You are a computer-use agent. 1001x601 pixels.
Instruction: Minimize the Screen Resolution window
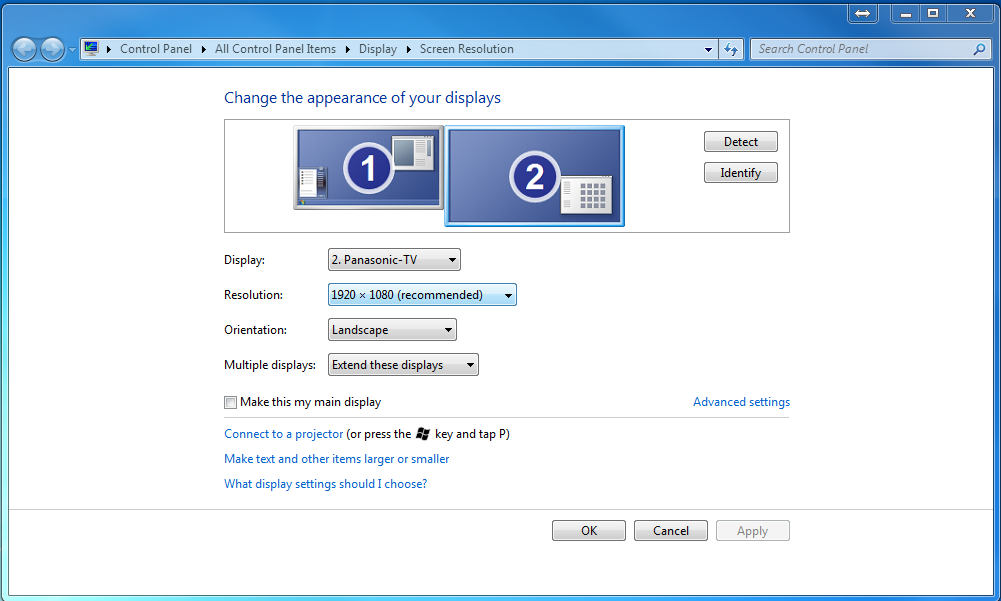click(905, 13)
